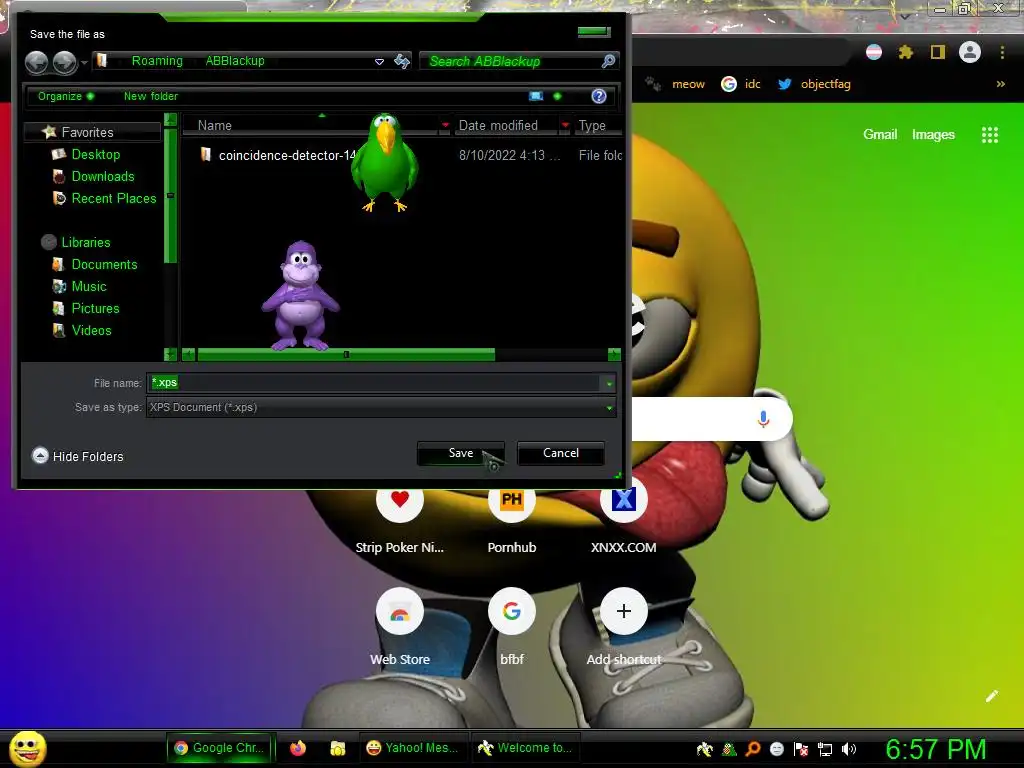Screen dimensions: 1024x768
Task: Expand the File name dropdown arrow
Action: pos(609,383)
